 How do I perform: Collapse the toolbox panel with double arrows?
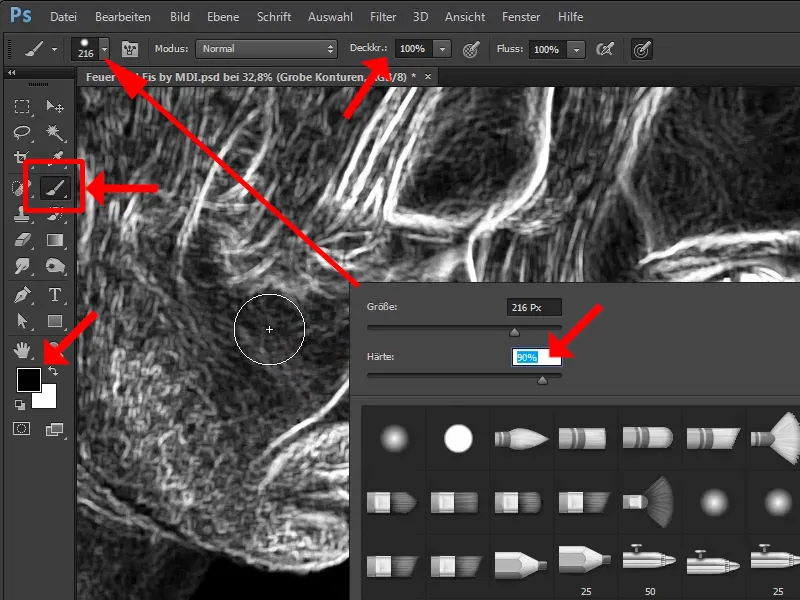pyautogui.click(x=12, y=73)
